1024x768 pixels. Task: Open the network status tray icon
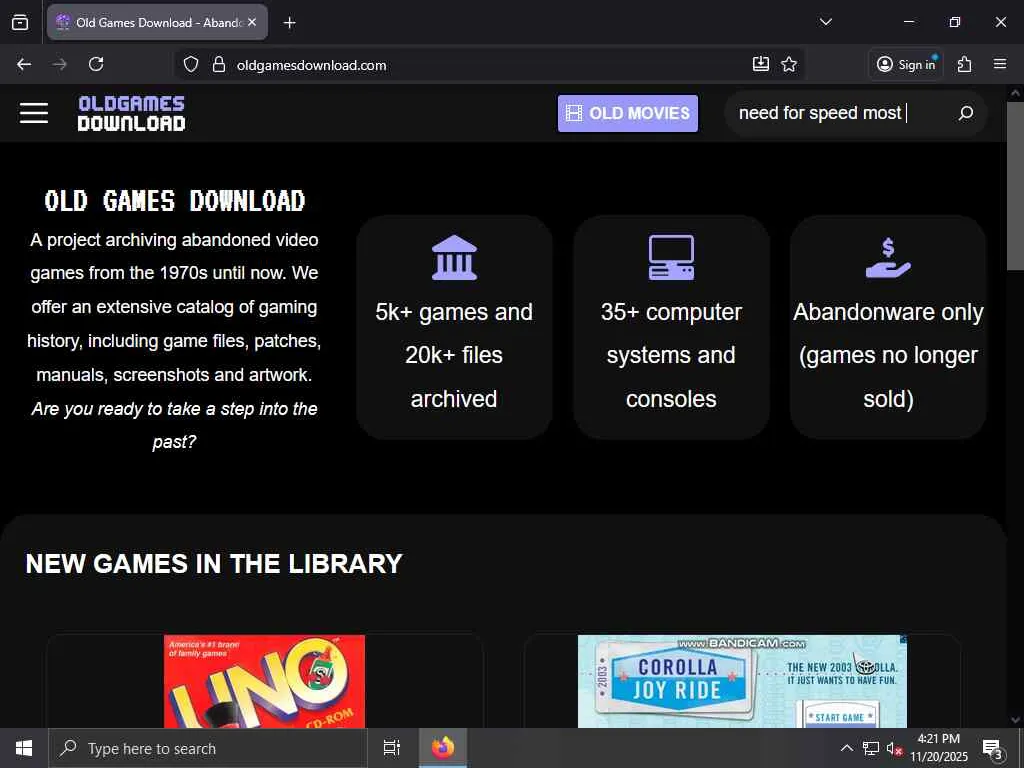point(871,748)
